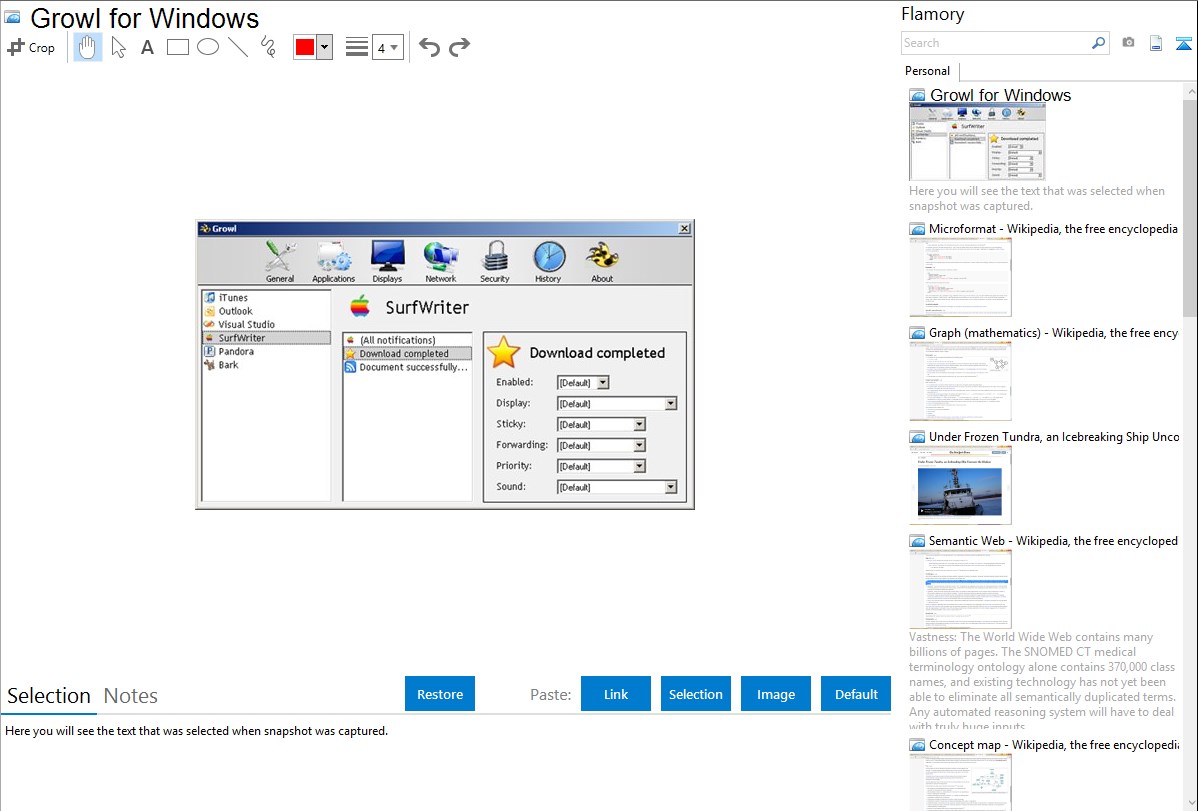Click the 'Microformat - Wikipedia' snapshot title

point(1054,229)
